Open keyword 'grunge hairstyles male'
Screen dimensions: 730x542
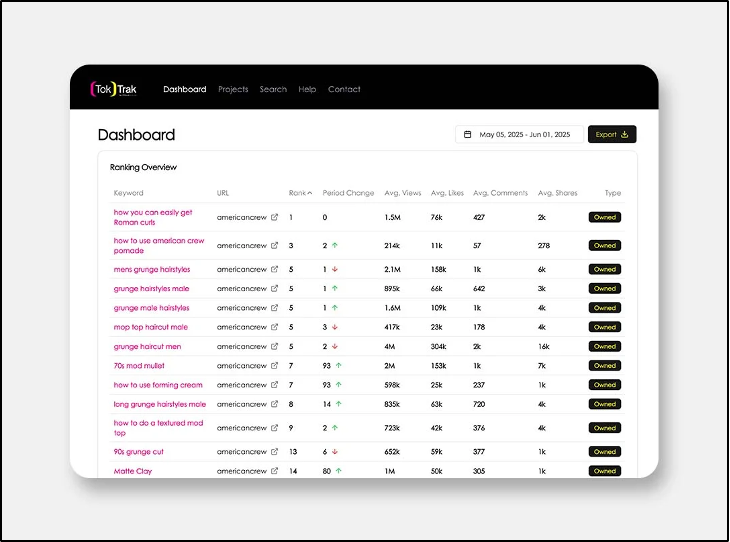(151, 288)
